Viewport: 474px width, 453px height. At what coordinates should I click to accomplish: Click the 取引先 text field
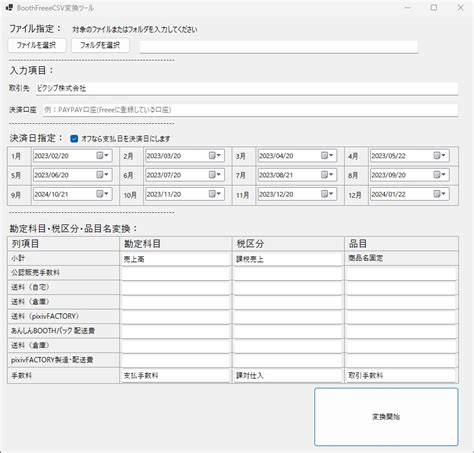[247, 88]
